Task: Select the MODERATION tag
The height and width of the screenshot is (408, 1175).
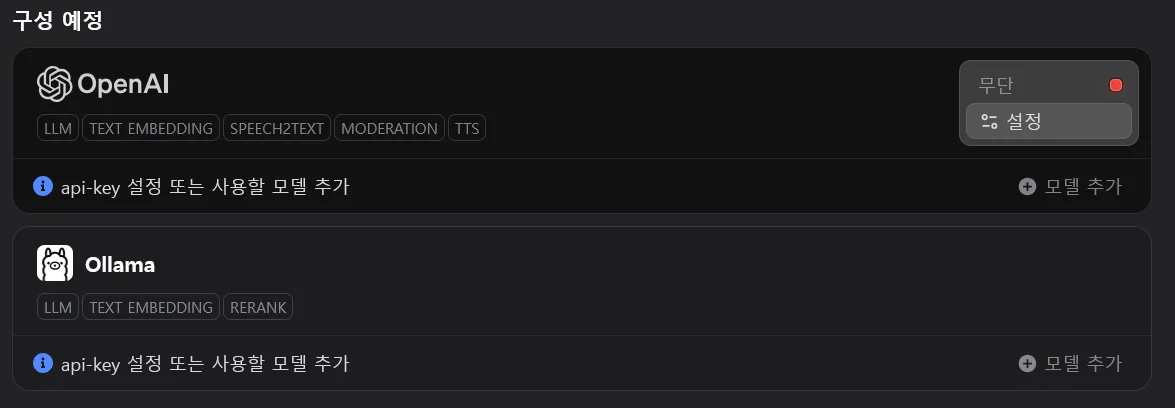Action: [389, 129]
